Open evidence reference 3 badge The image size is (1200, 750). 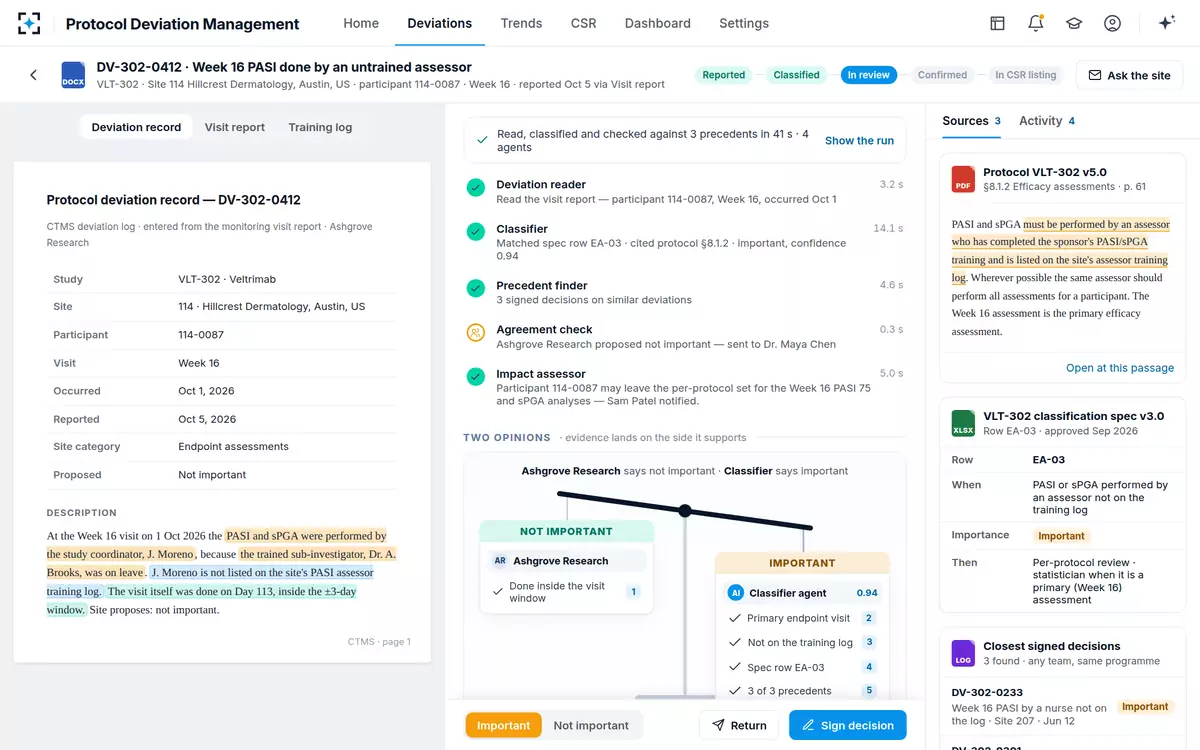click(x=869, y=642)
